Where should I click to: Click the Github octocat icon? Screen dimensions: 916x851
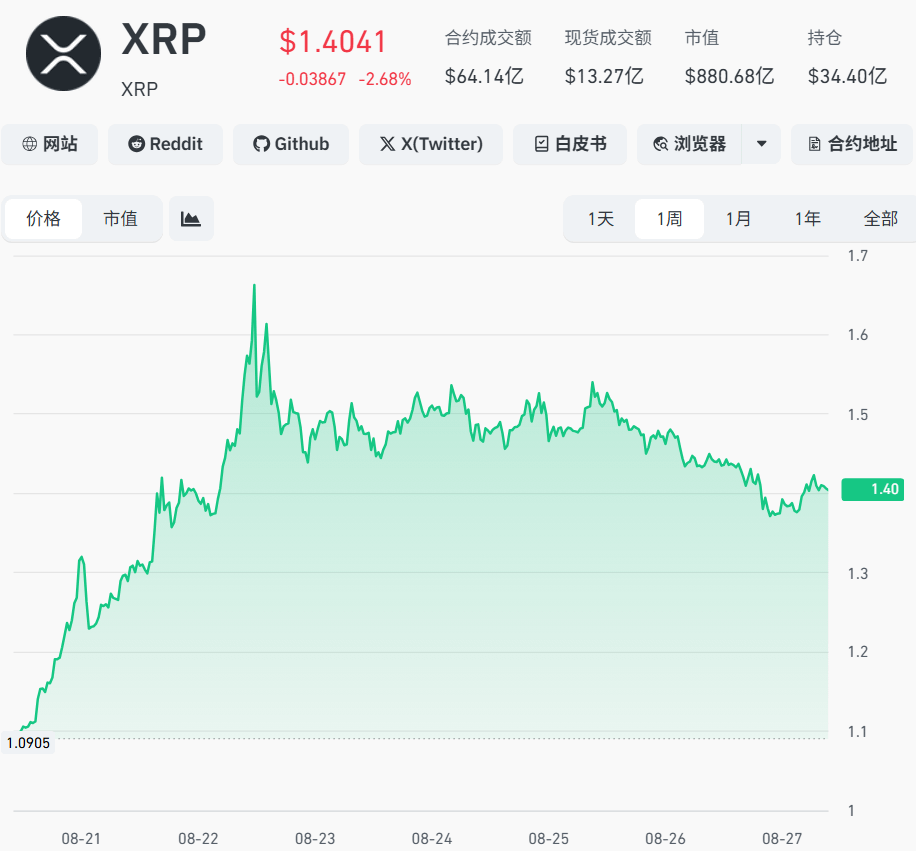(261, 144)
